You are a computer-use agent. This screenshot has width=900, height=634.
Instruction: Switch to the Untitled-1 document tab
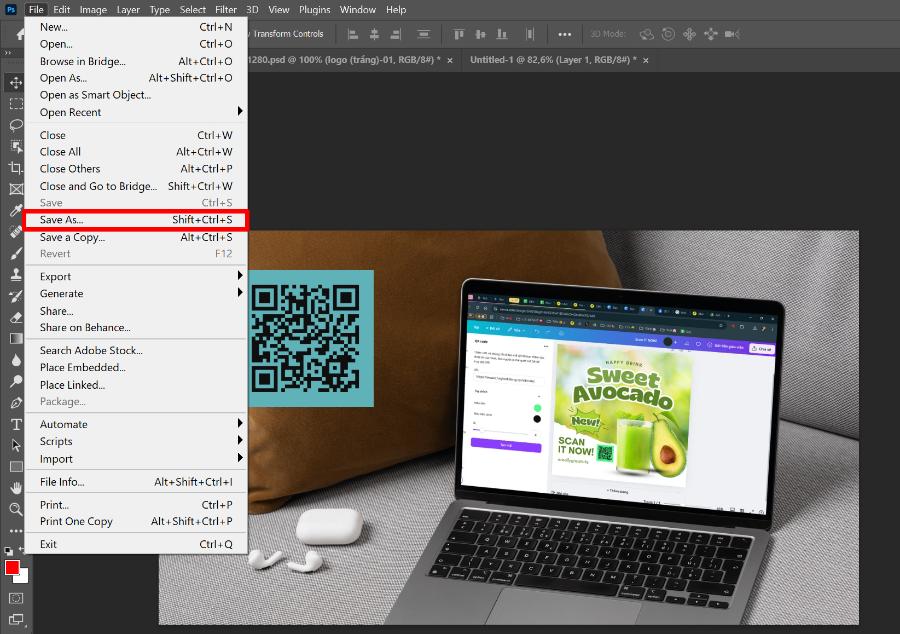click(553, 60)
